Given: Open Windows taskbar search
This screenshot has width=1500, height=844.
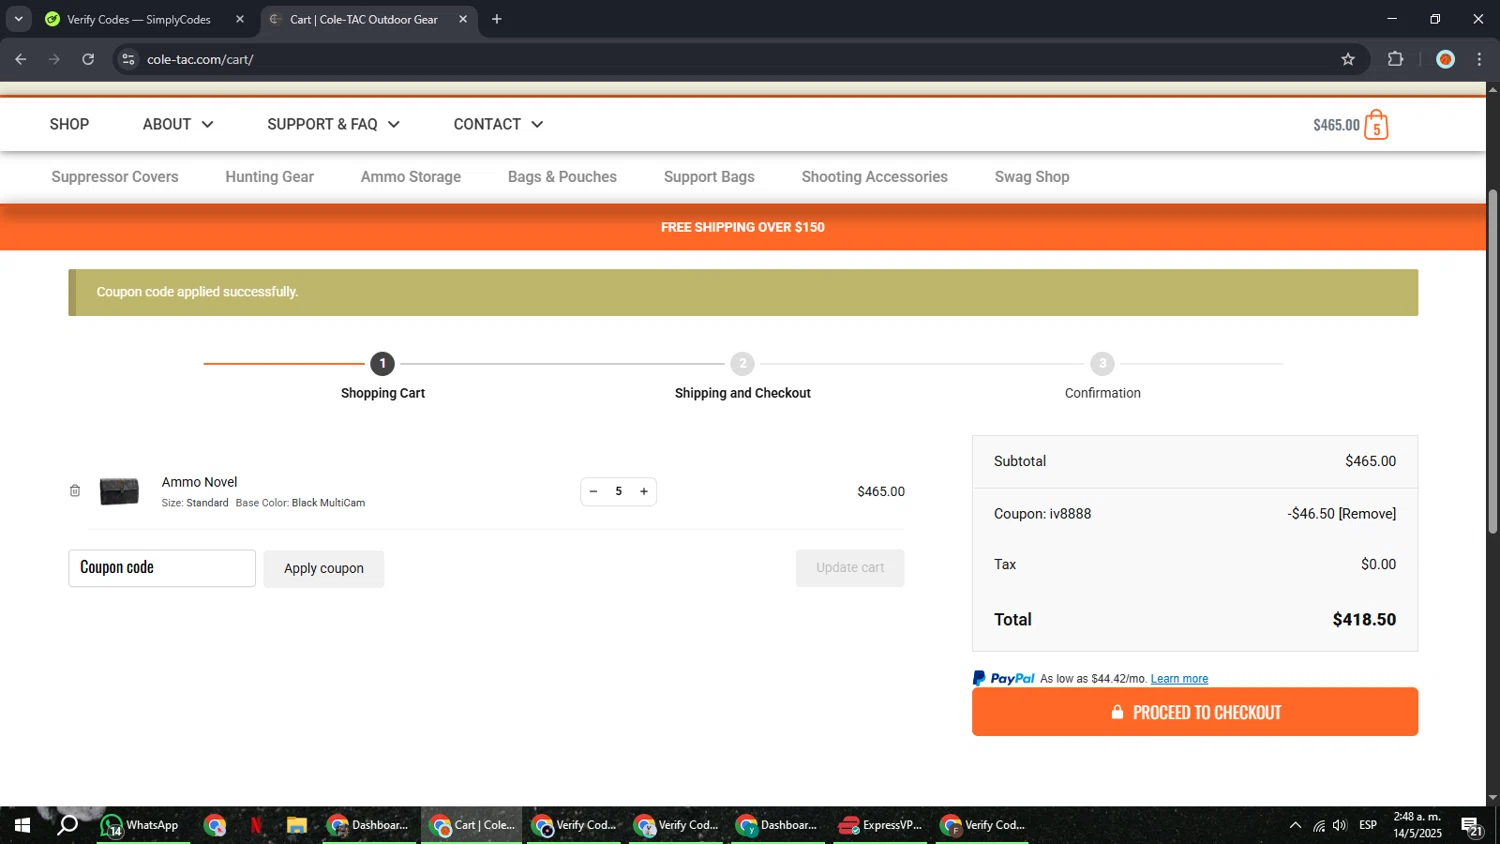Looking at the screenshot, I should click(x=67, y=825).
